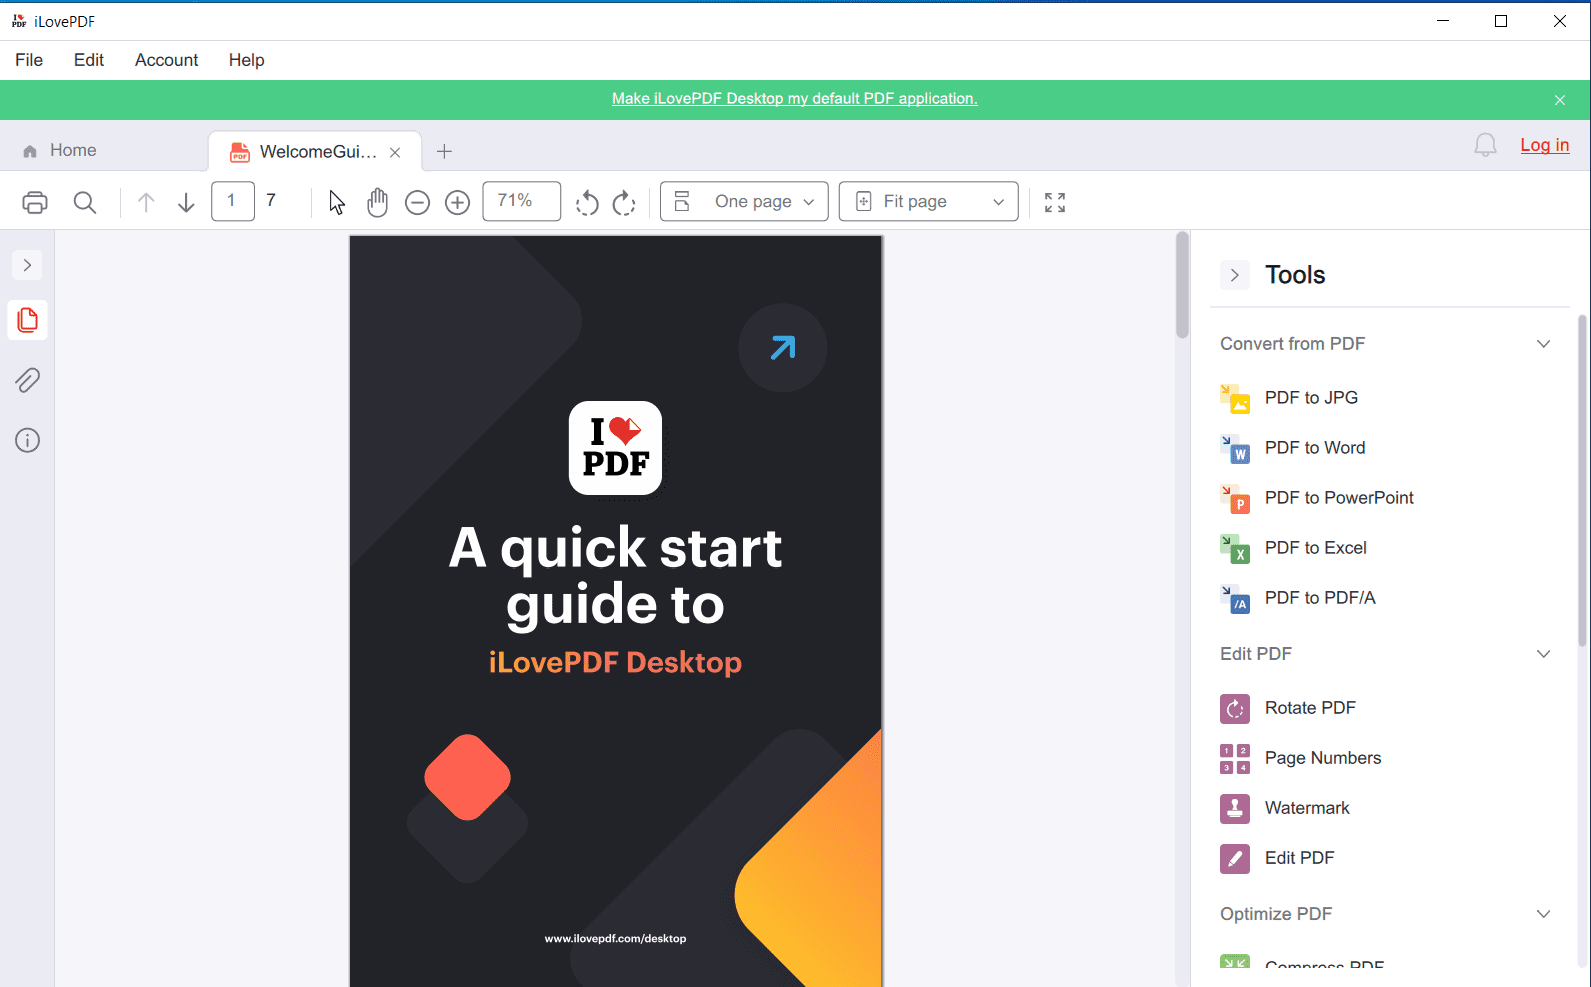Expand the left sidebar panel

tap(28, 265)
